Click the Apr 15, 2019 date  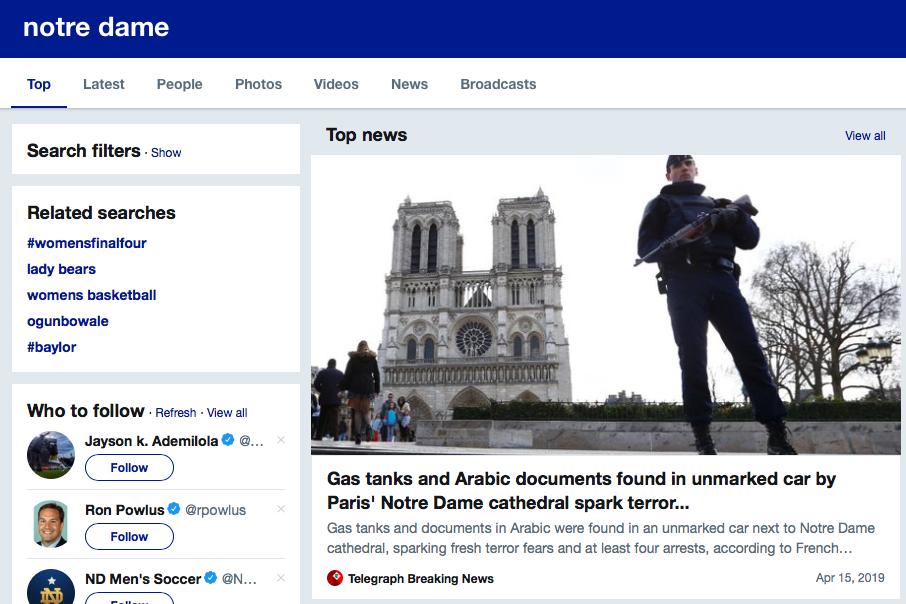pyautogui.click(x=850, y=578)
